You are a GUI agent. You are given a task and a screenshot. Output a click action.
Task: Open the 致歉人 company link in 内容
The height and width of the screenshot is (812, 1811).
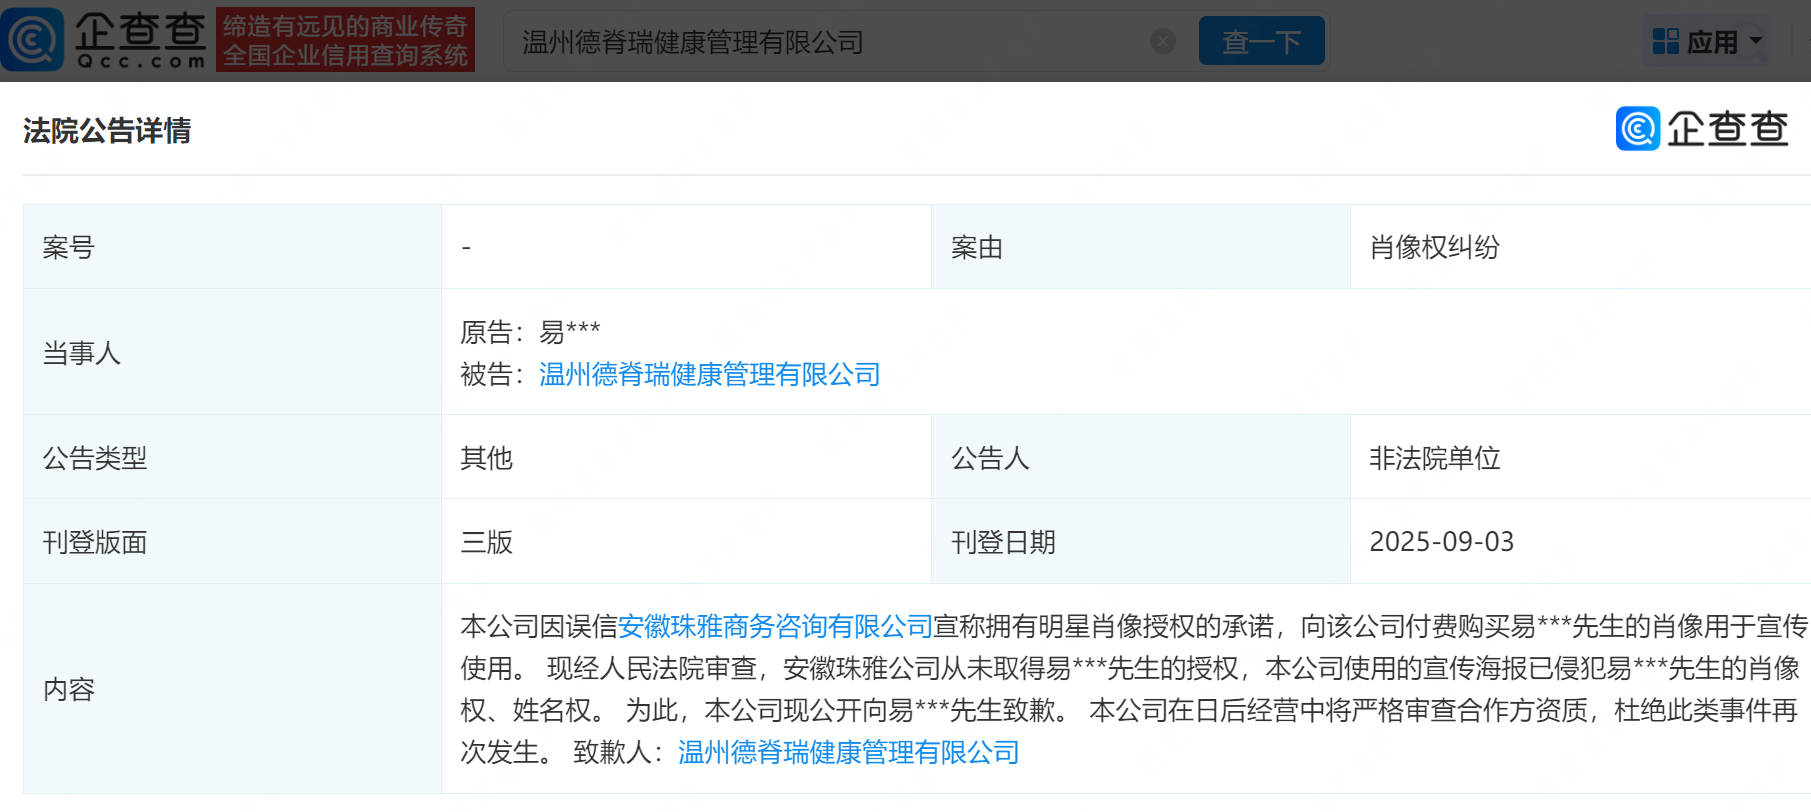848,753
